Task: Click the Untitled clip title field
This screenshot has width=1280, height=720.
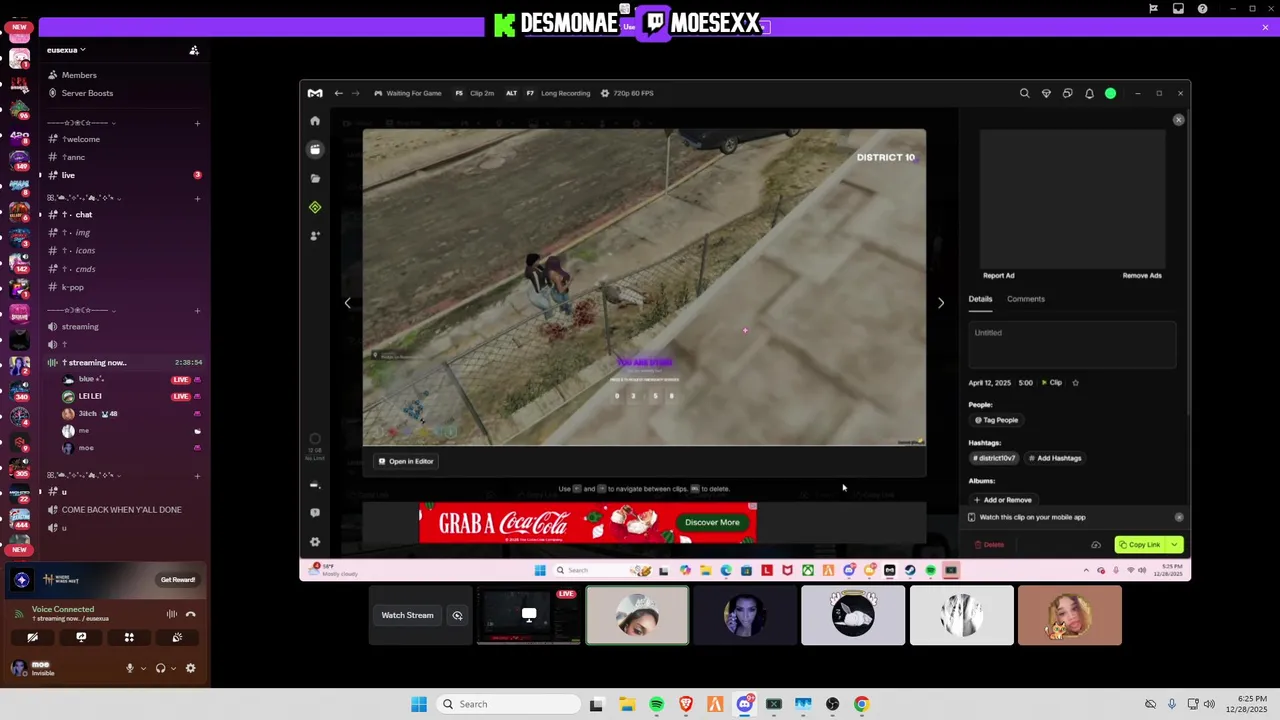Action: pos(1072,344)
